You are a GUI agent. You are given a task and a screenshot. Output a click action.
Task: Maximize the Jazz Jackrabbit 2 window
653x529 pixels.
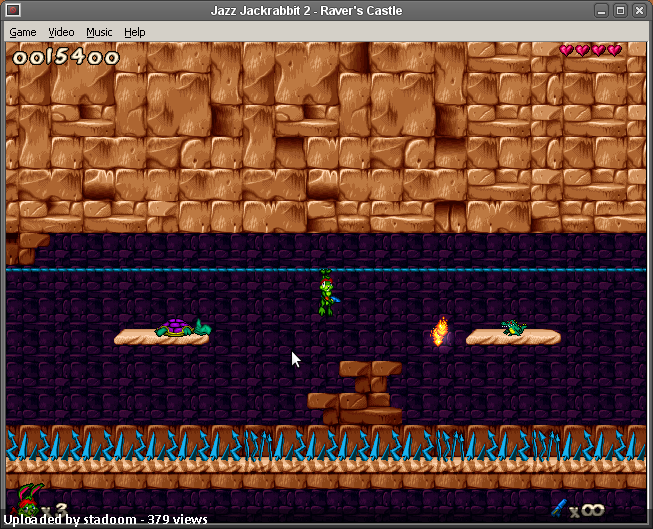[x=620, y=10]
